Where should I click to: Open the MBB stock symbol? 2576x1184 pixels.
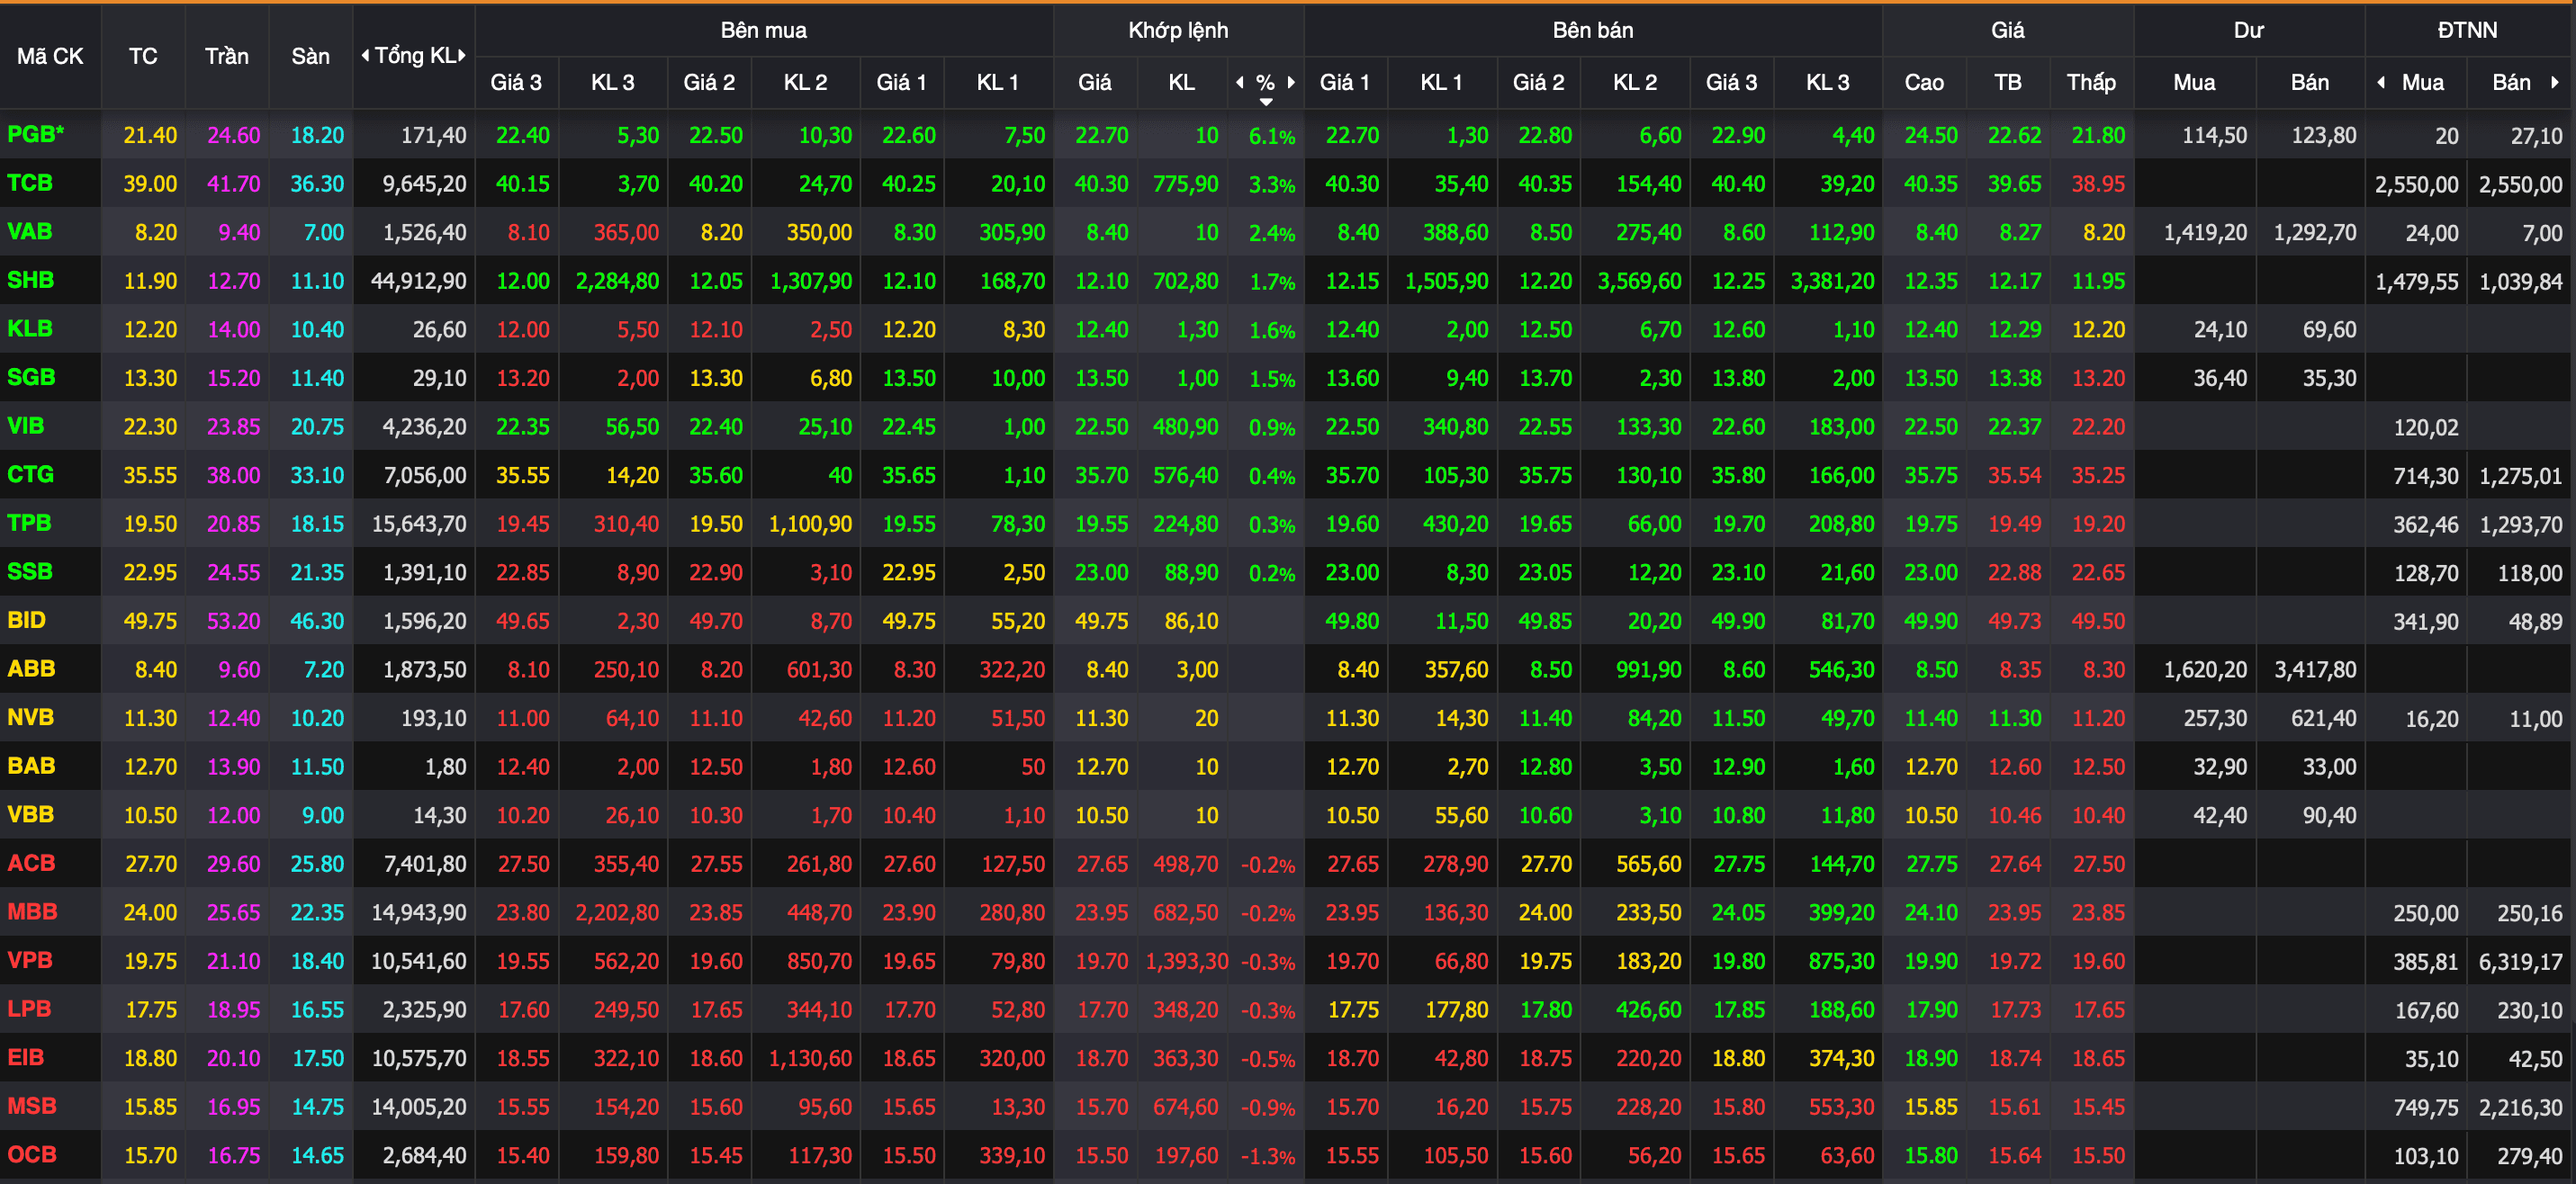pyautogui.click(x=32, y=911)
